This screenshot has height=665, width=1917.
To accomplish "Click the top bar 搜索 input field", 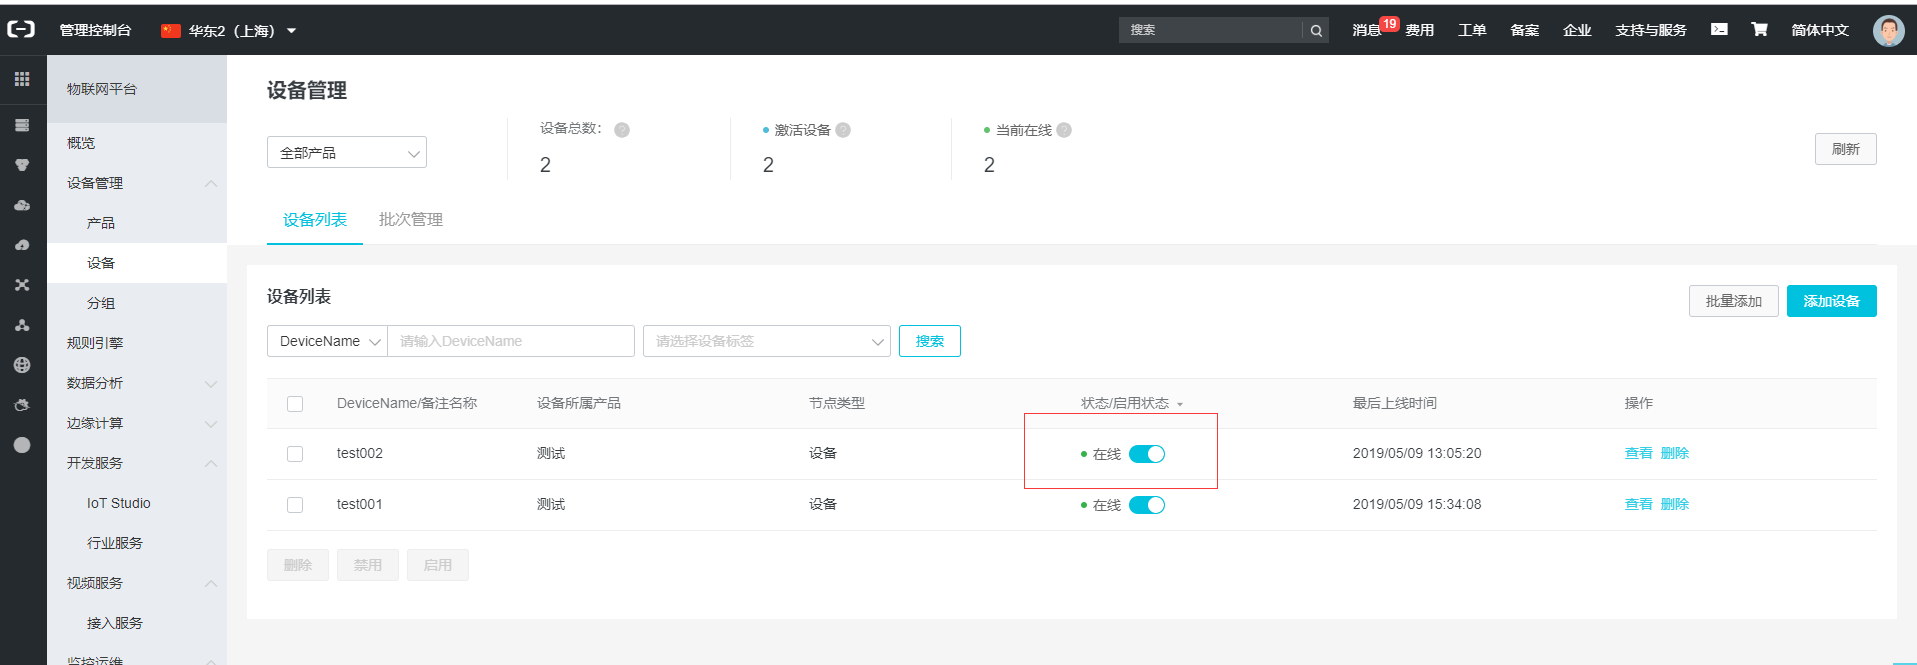I will point(1211,30).
